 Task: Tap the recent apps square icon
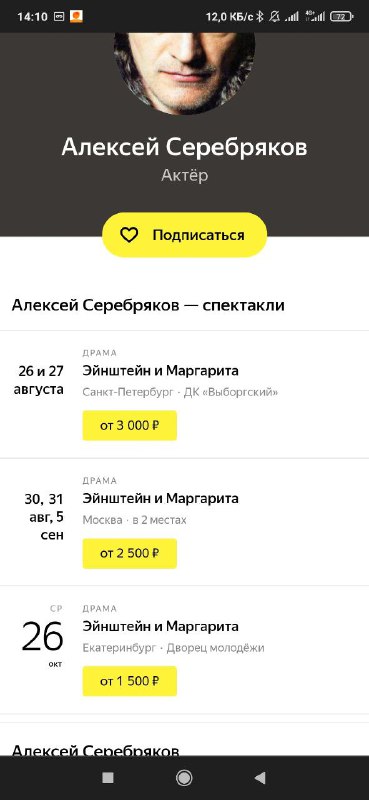(108, 778)
